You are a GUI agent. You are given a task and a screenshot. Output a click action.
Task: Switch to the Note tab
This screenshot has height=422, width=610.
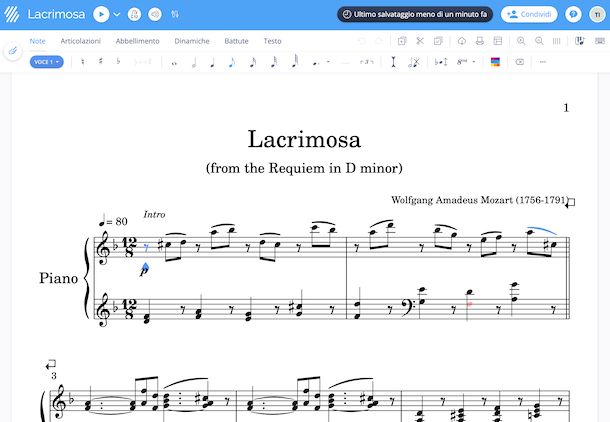[x=37, y=41]
